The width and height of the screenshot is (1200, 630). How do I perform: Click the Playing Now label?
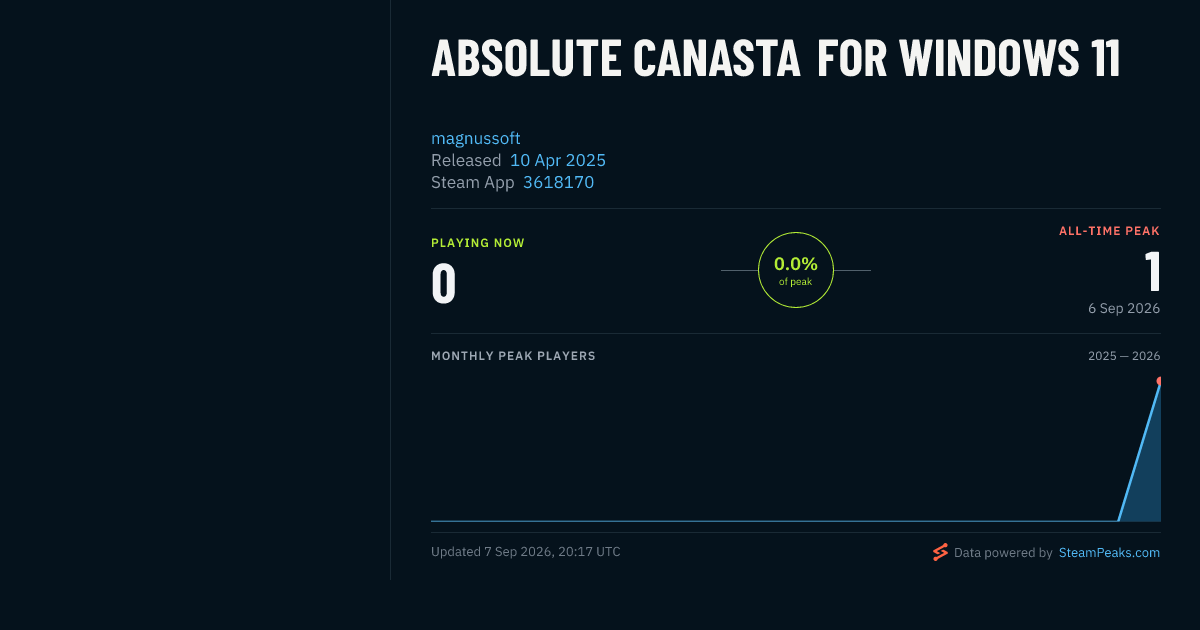pyautogui.click(x=478, y=243)
